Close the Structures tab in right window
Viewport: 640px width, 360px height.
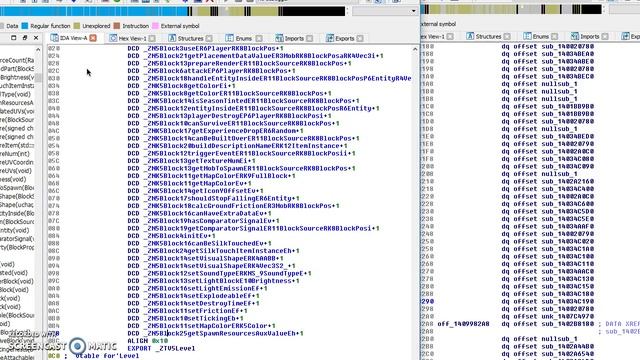tap(507, 37)
